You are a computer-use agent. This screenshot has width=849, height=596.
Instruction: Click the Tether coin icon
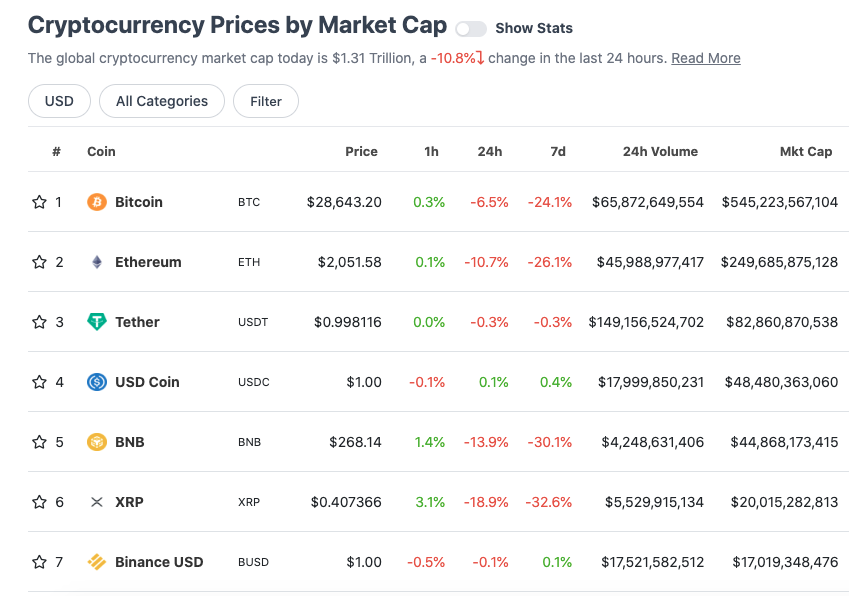(x=97, y=322)
